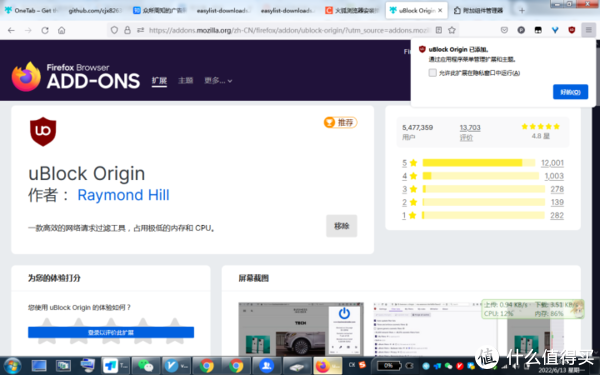This screenshot has width=600, height=375.
Task: Click the black square extension icon in toolbar
Action: (x=538, y=30)
